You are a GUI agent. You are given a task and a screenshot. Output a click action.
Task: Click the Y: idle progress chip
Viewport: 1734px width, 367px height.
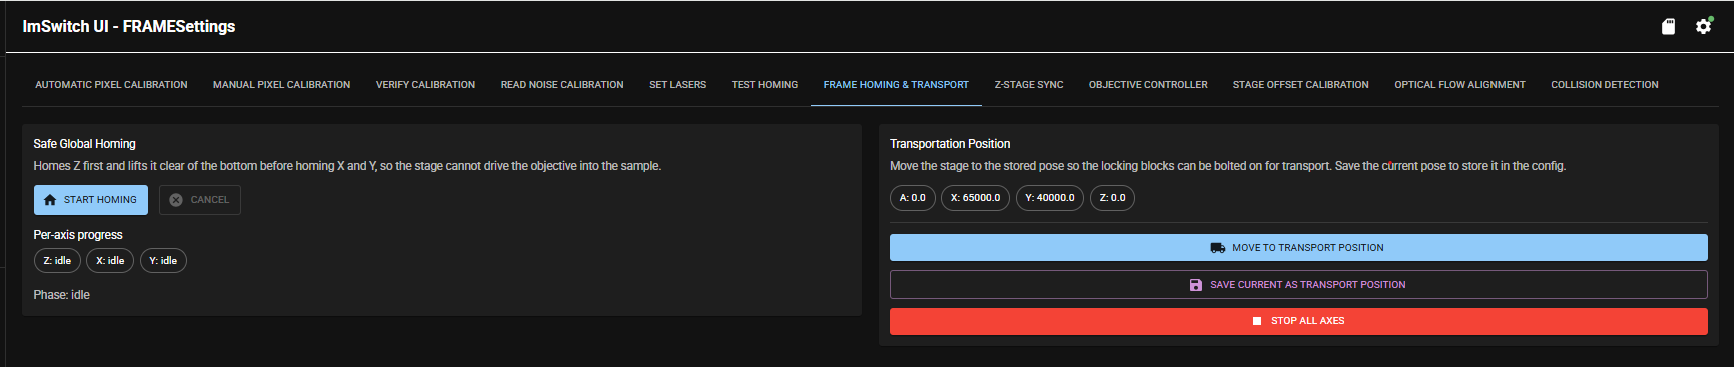coord(163,261)
